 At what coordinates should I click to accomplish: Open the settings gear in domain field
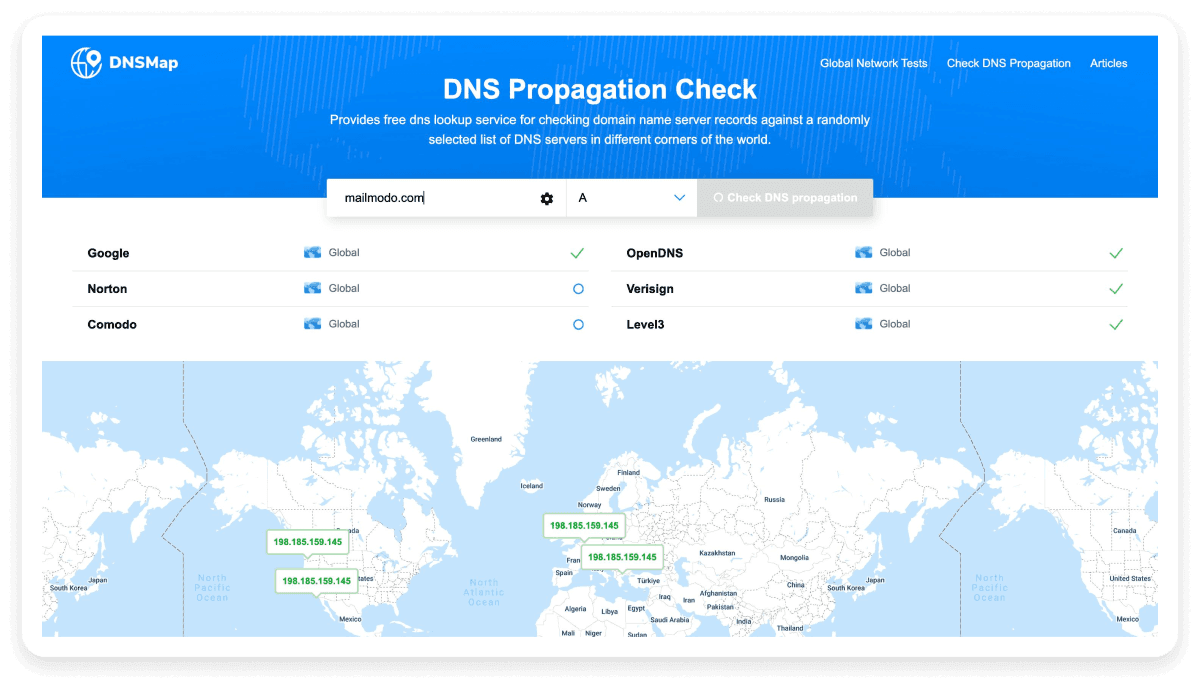547,199
